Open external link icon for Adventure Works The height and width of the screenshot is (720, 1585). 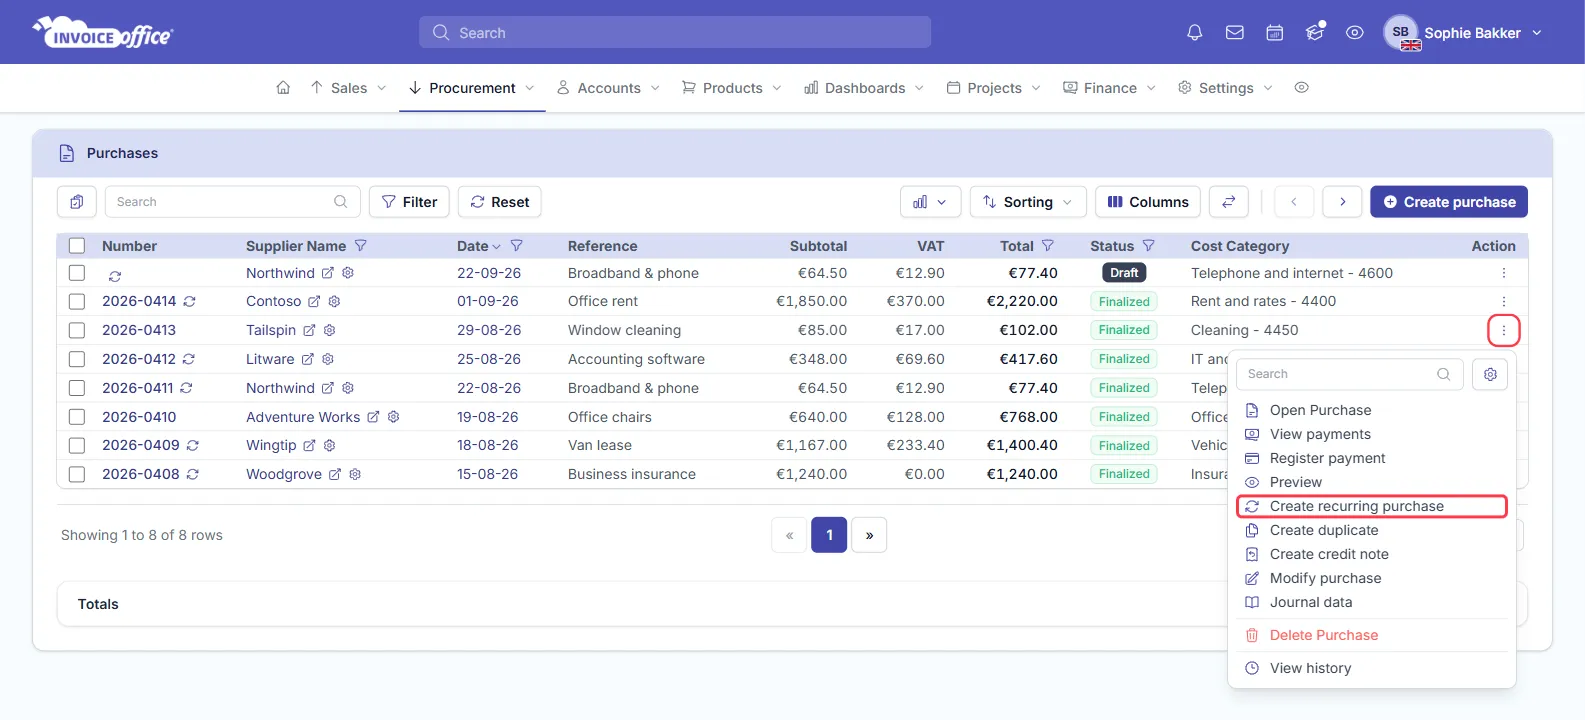pos(373,417)
